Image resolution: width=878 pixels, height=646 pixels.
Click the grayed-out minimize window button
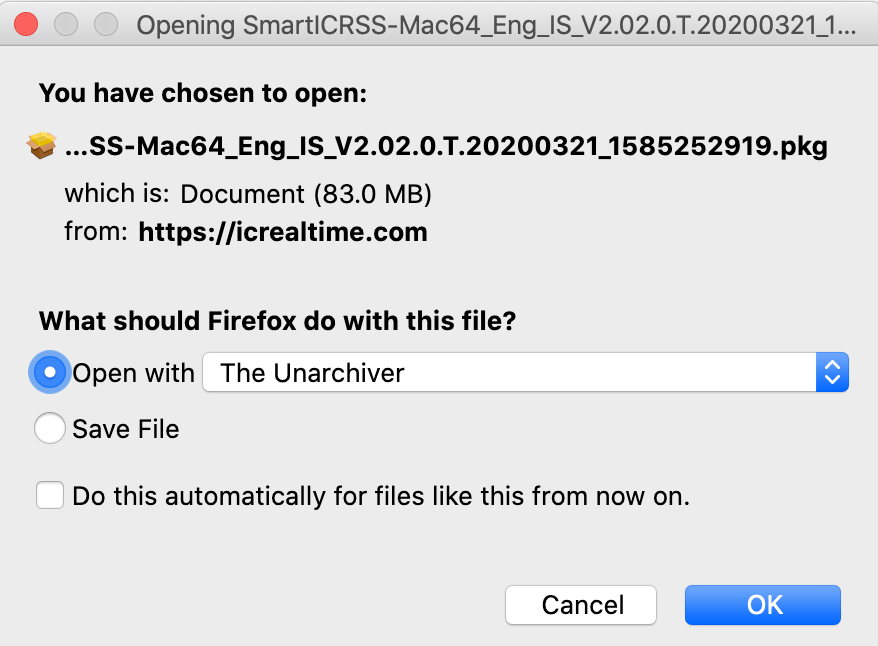coord(66,24)
